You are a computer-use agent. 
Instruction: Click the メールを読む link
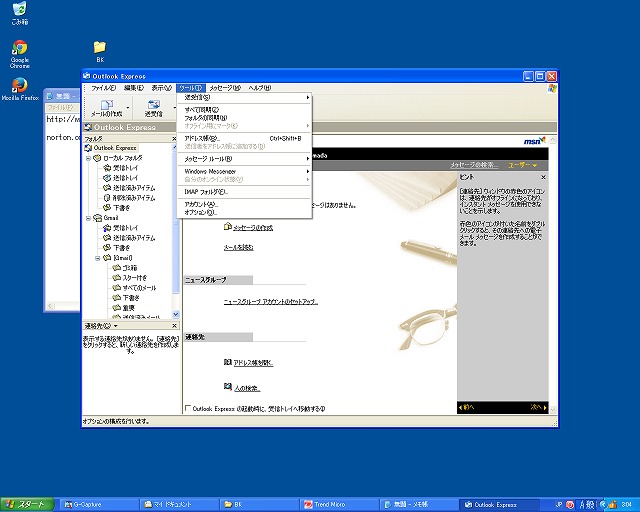(x=238, y=247)
